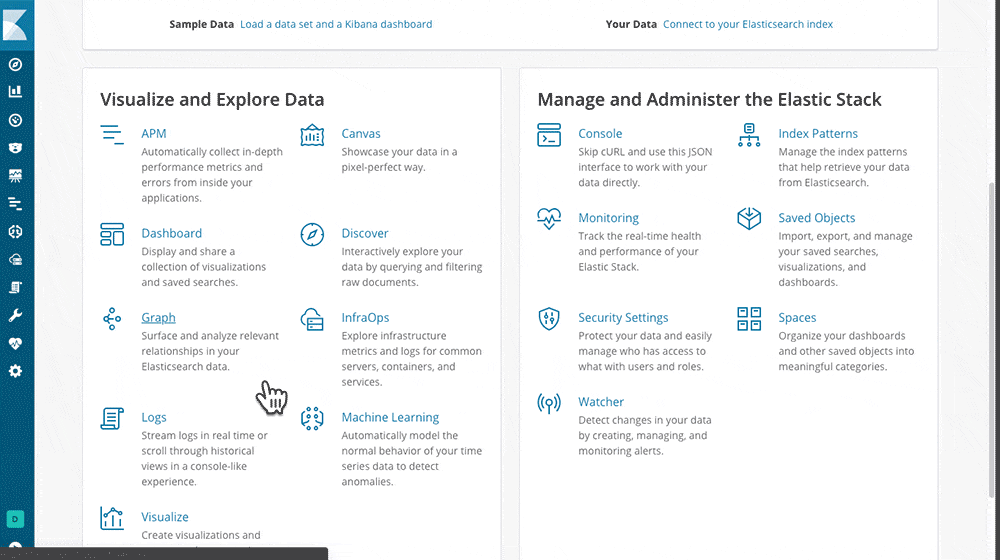Open Discover from the sidebar compass icon
Image resolution: width=1000 pixels, height=560 pixels.
pyautogui.click(x=15, y=64)
